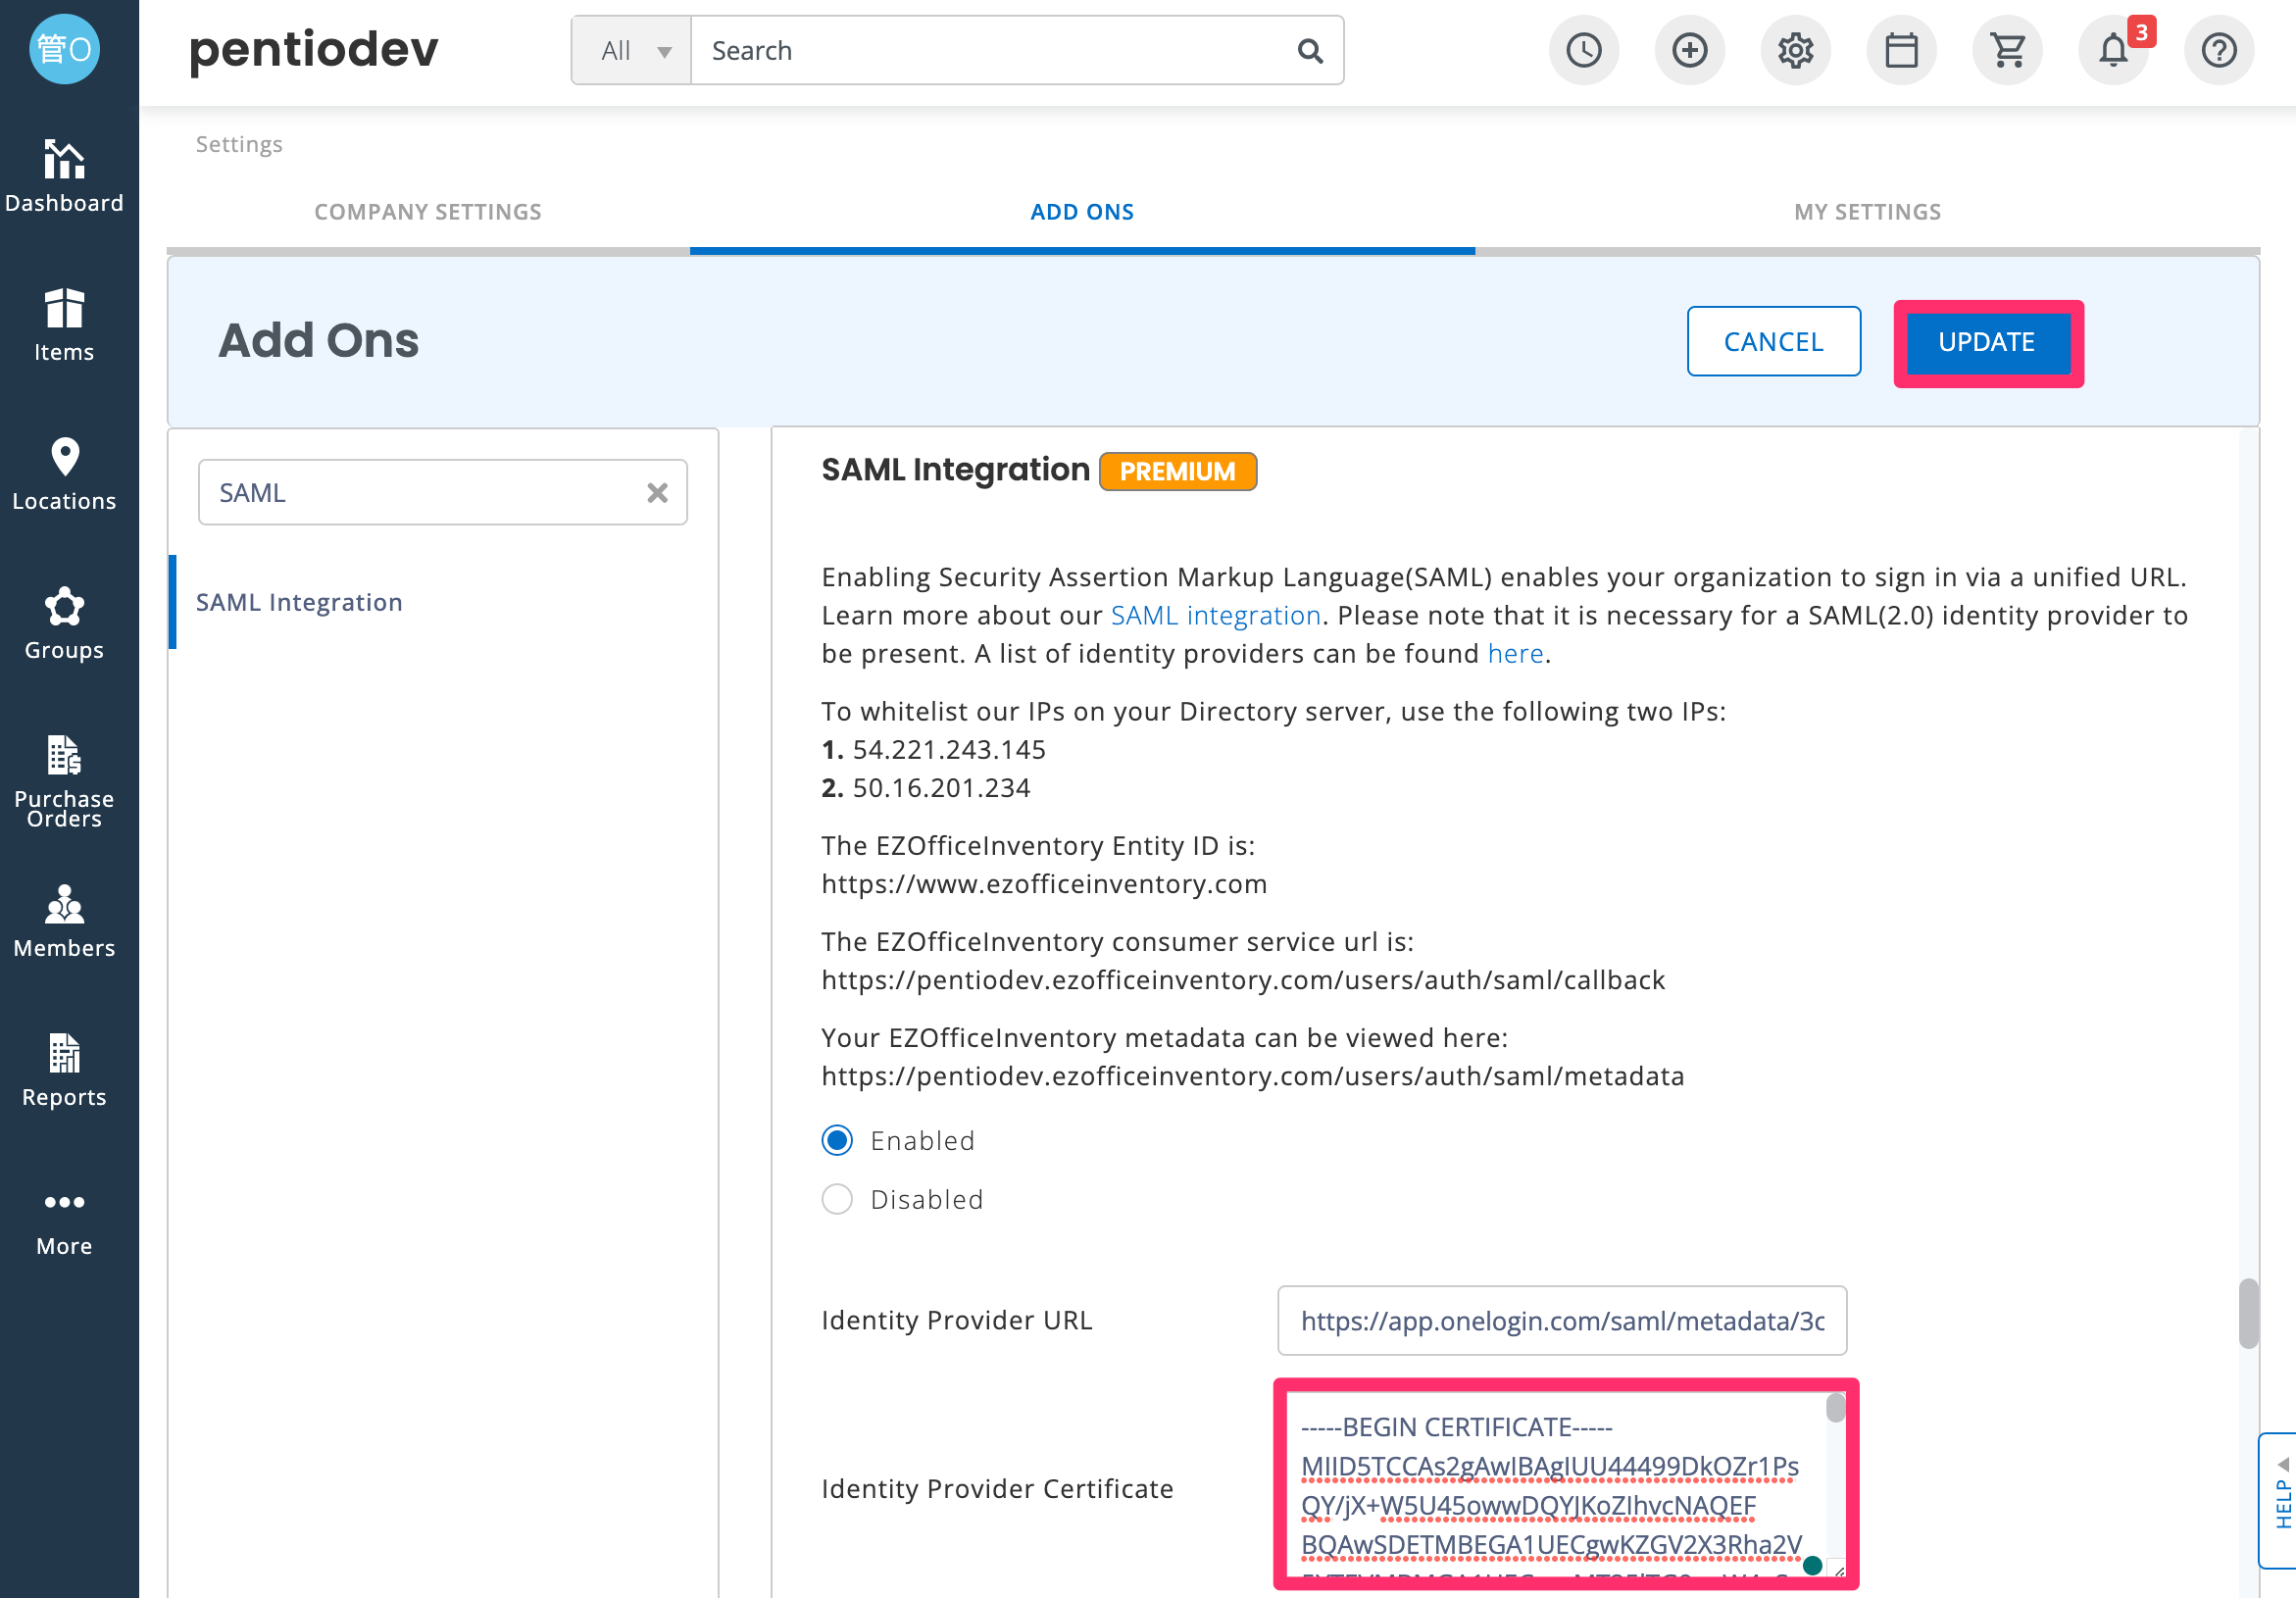2296x1598 pixels.
Task: Open Reports in sidebar
Action: [x=64, y=1070]
